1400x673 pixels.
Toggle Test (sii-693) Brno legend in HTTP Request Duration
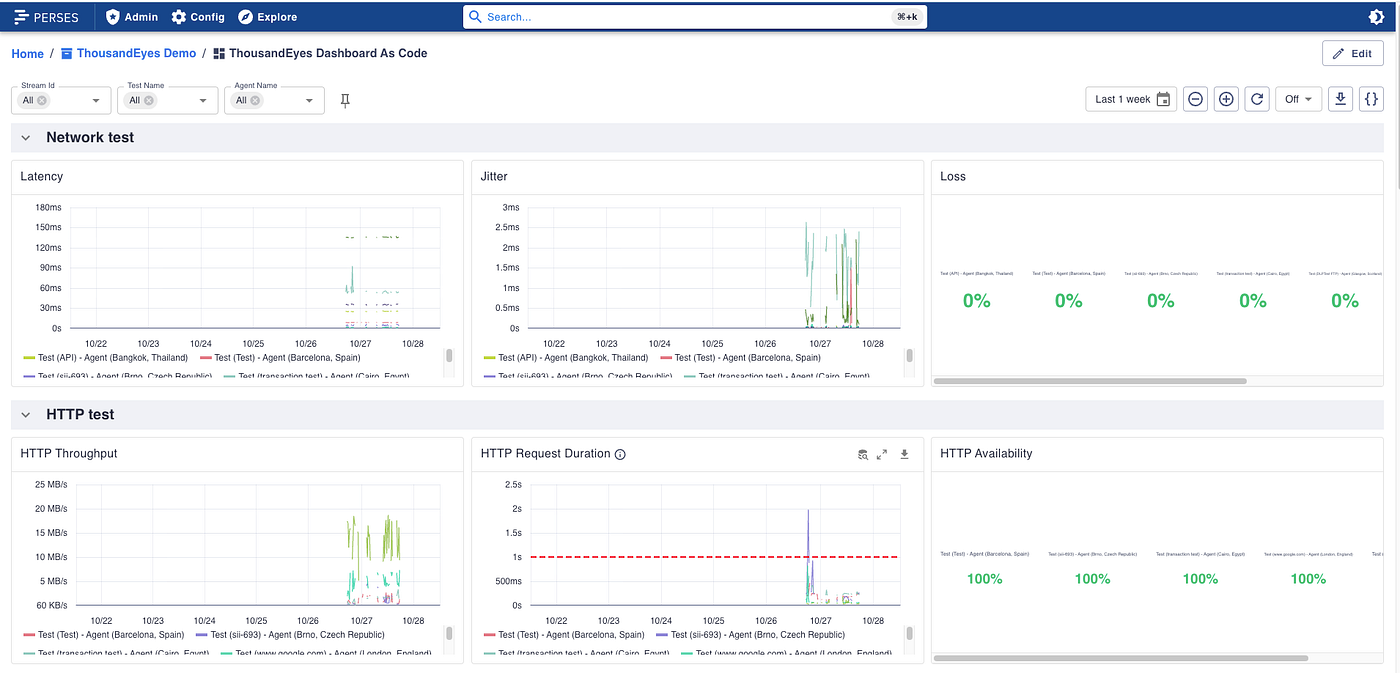pos(751,634)
